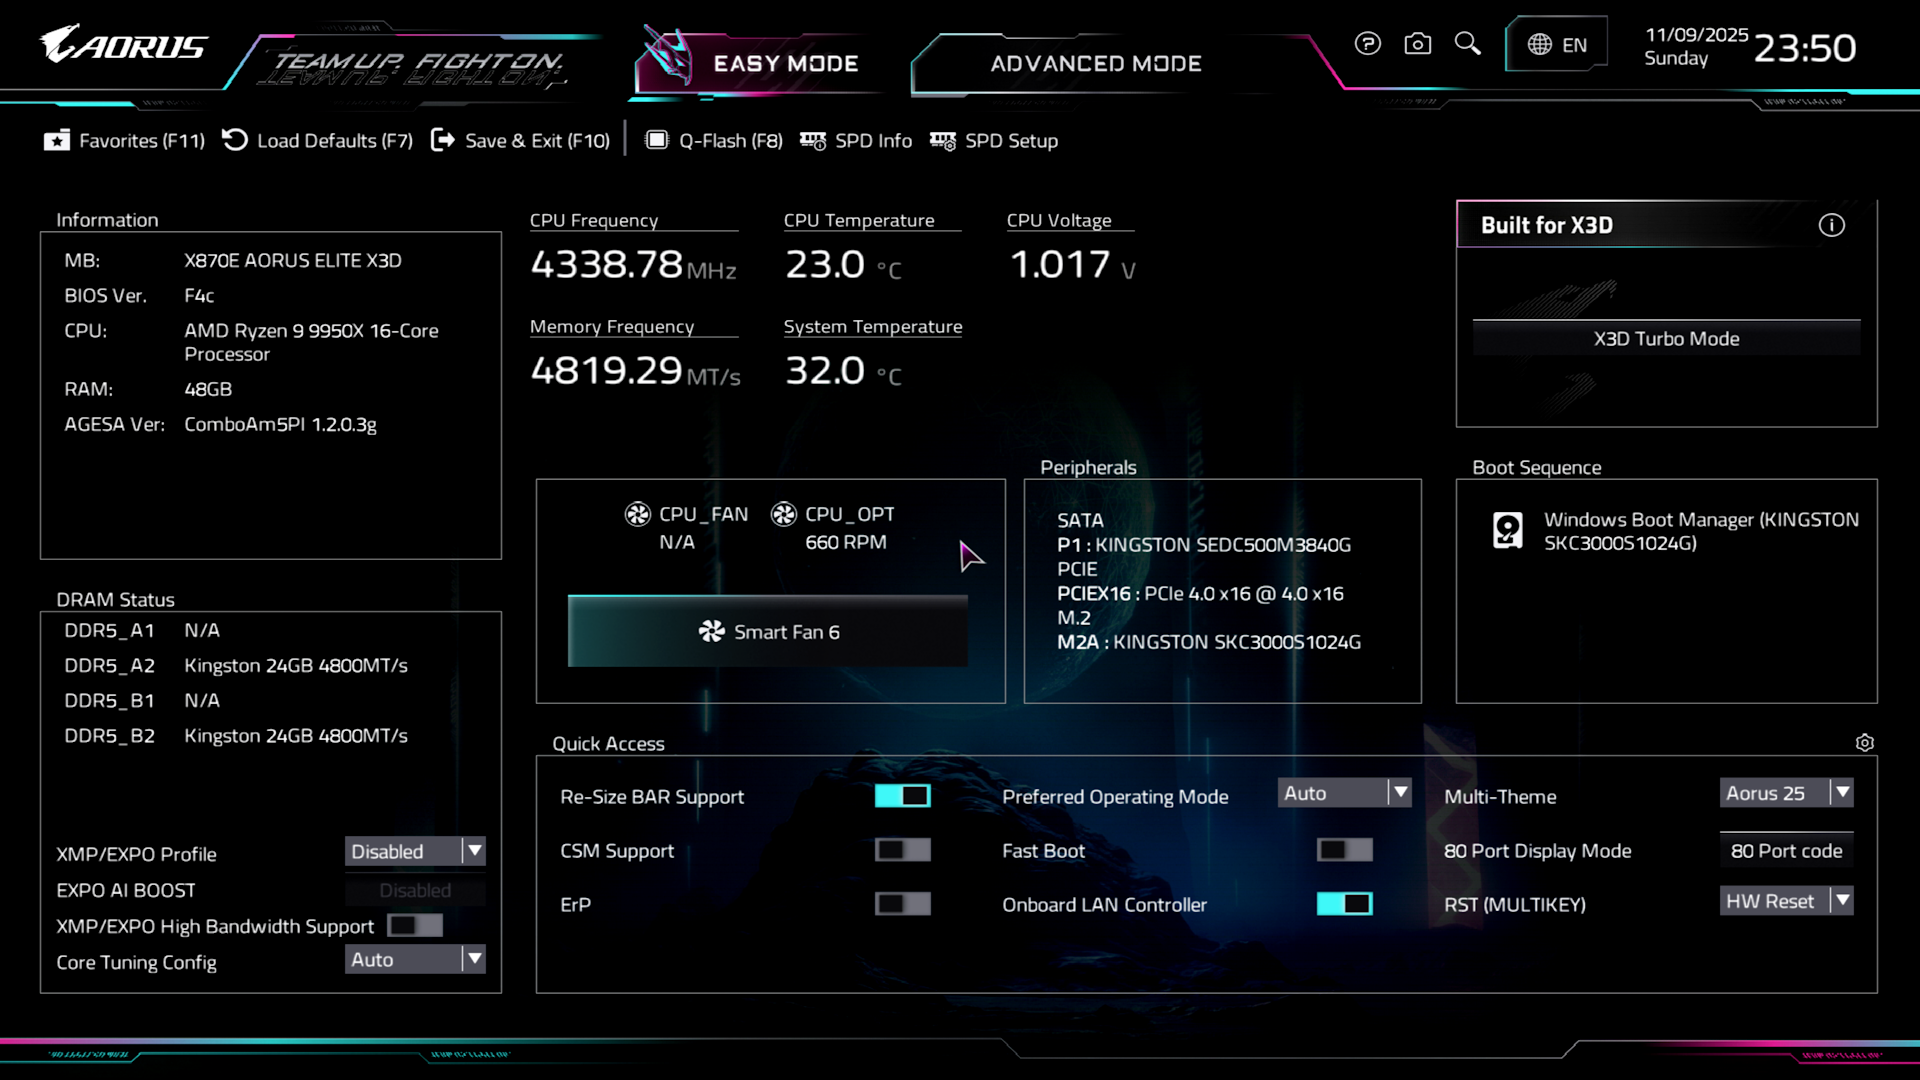Switch to Advanced Mode tab
This screenshot has height=1080, width=1920.
[1095, 64]
